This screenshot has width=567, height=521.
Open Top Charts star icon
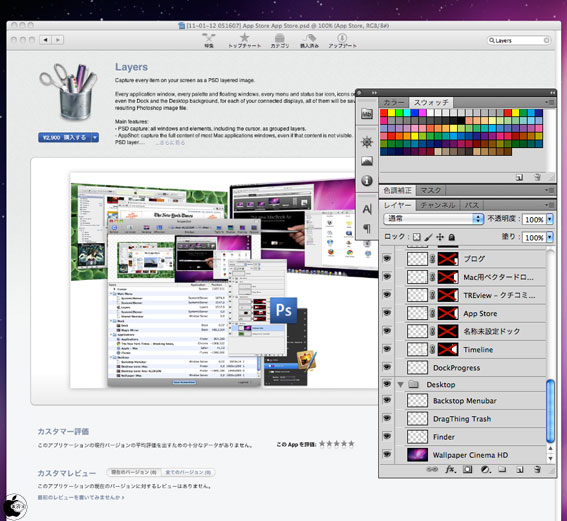point(244,40)
